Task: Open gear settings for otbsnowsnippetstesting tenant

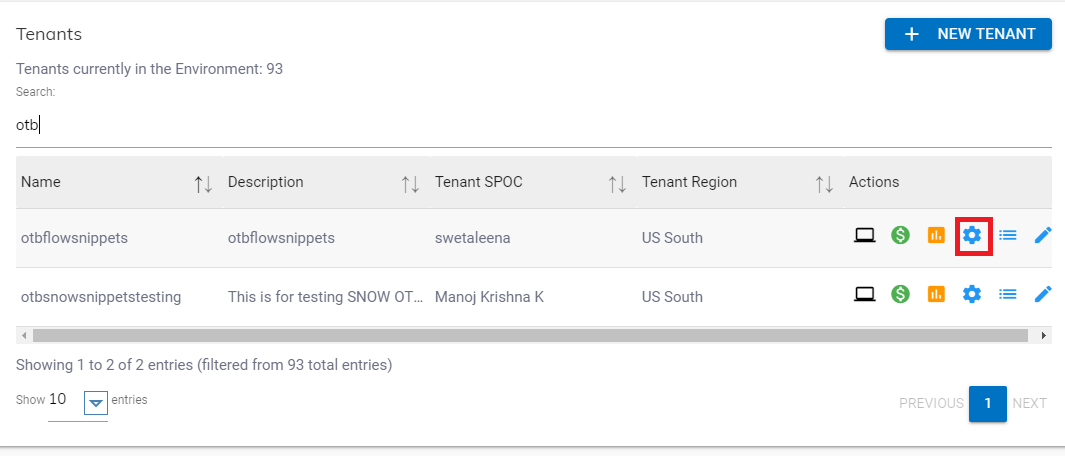Action: point(972,294)
